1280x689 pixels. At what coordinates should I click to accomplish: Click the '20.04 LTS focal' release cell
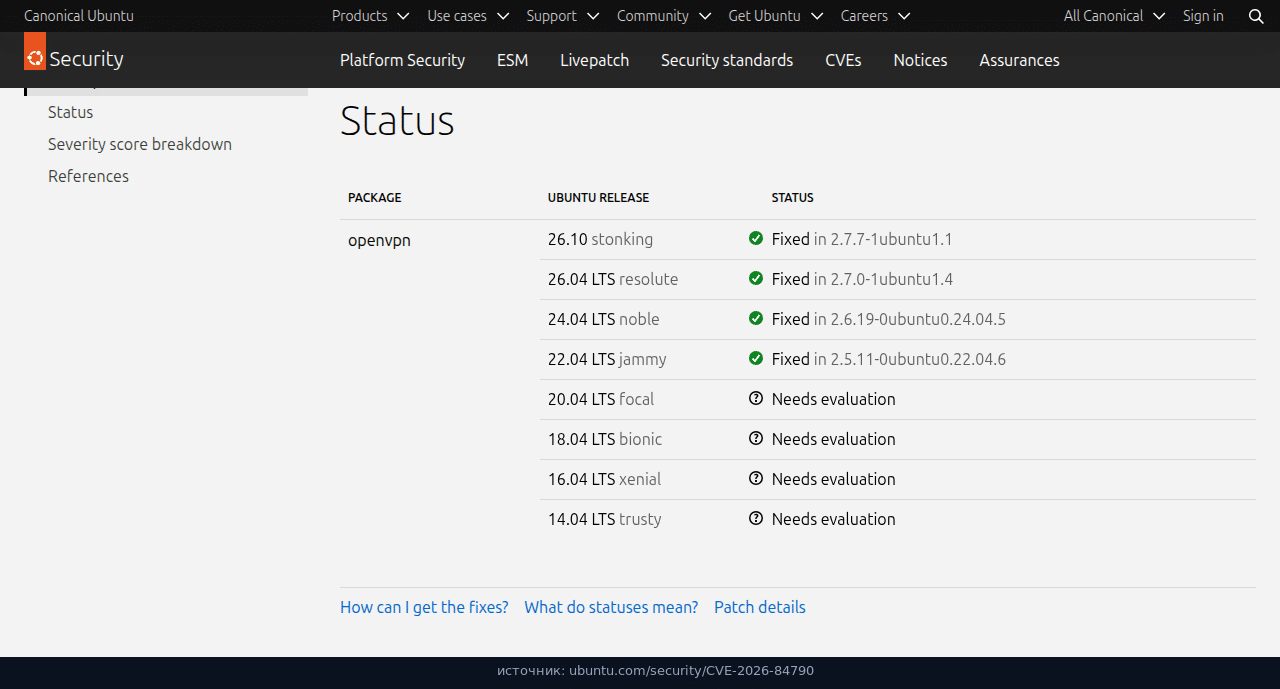pos(601,399)
